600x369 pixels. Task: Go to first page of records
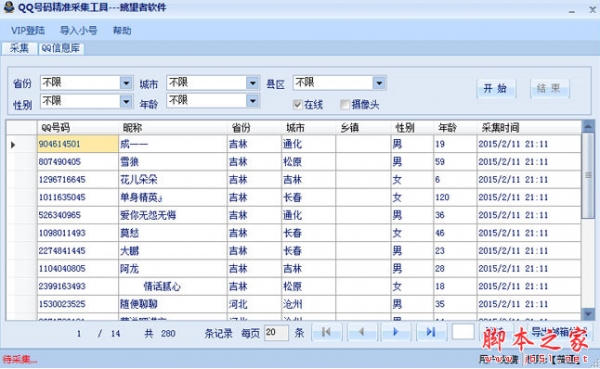click(326, 332)
